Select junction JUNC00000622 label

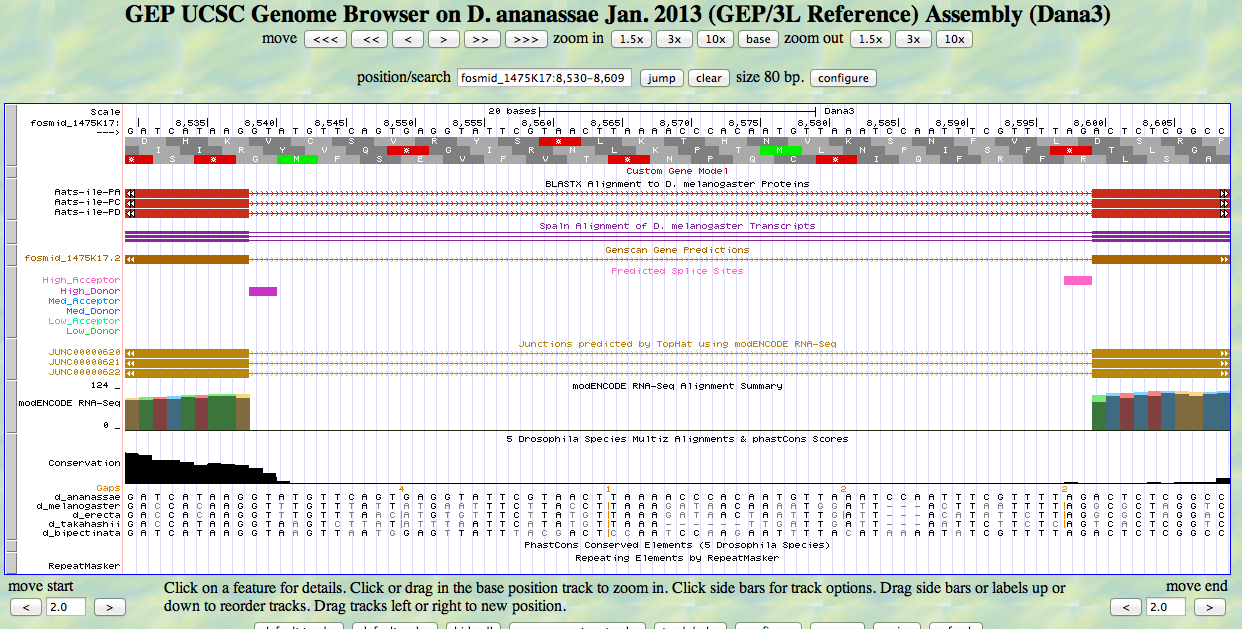coord(84,372)
